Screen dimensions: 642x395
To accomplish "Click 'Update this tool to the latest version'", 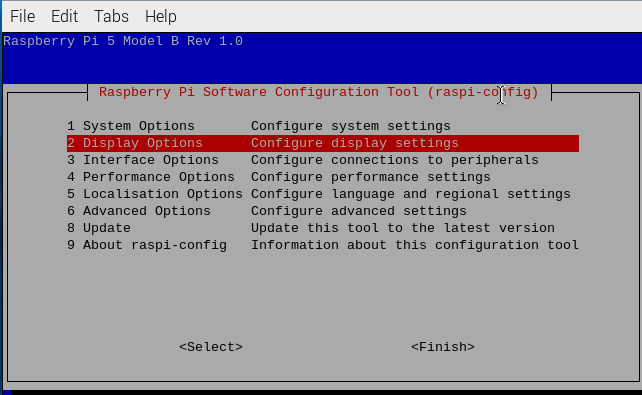I will (x=403, y=228).
